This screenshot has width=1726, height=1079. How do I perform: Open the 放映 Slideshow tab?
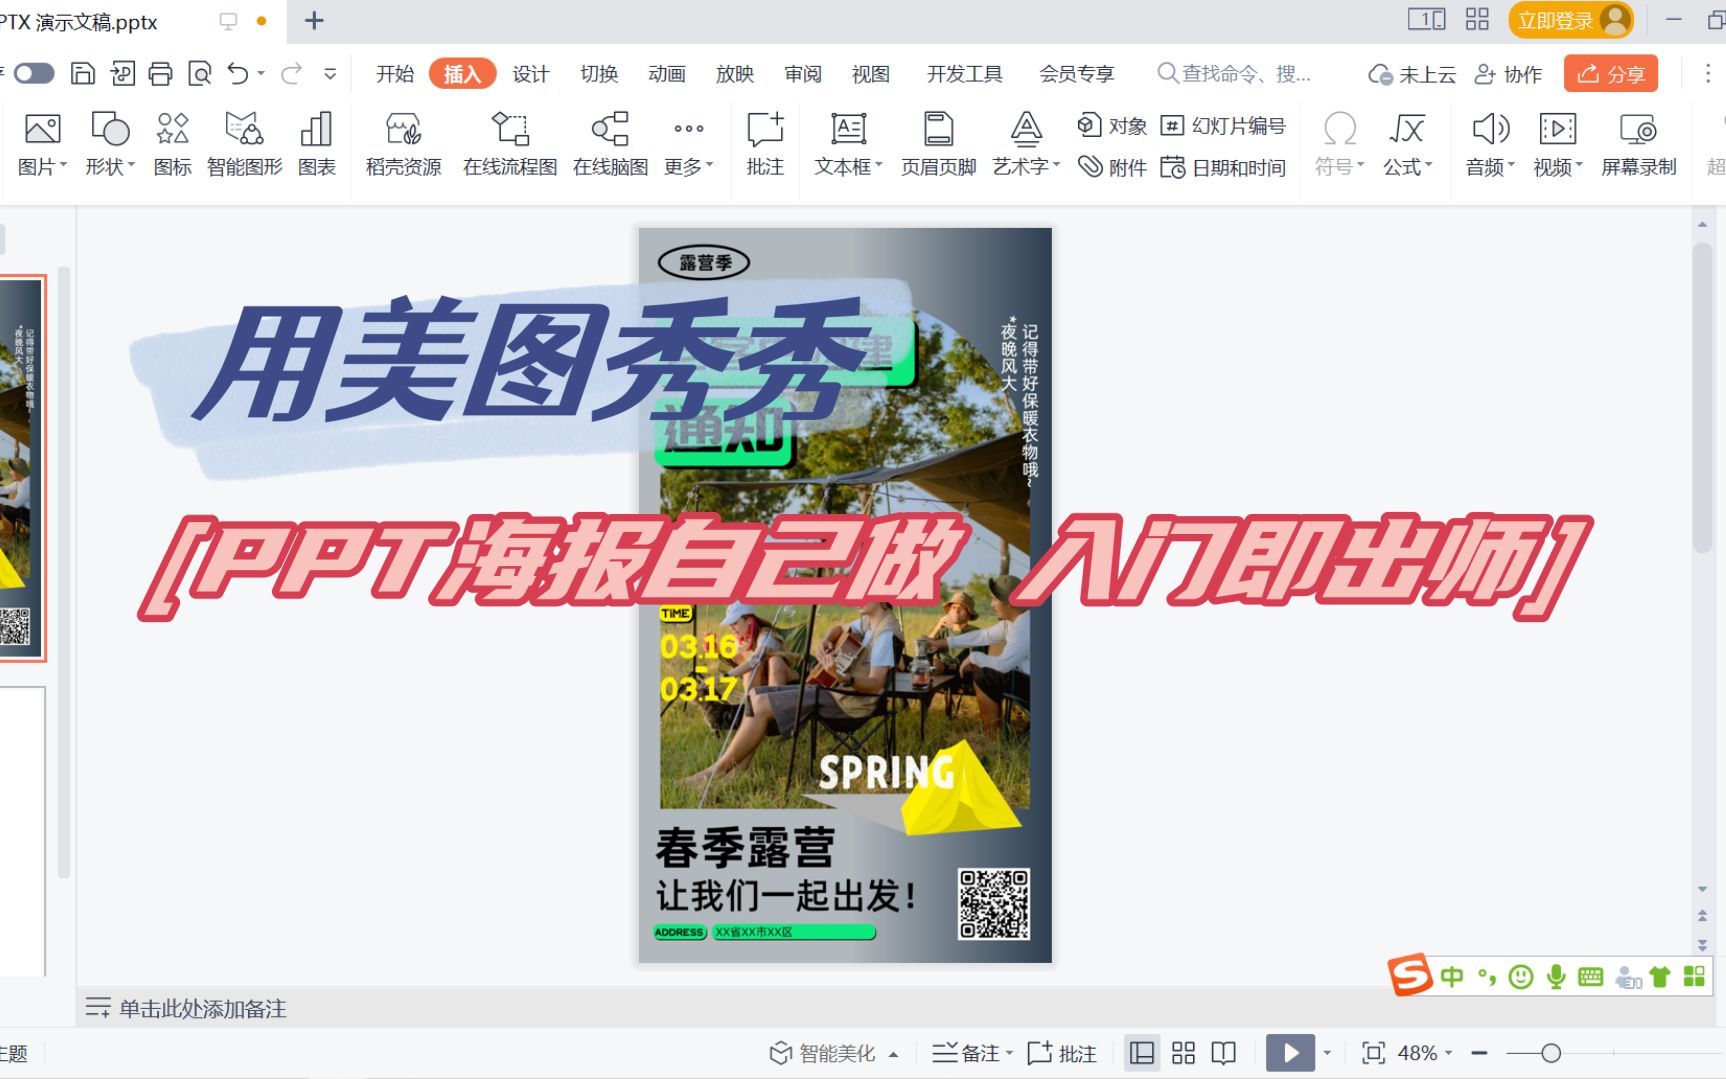coord(735,74)
